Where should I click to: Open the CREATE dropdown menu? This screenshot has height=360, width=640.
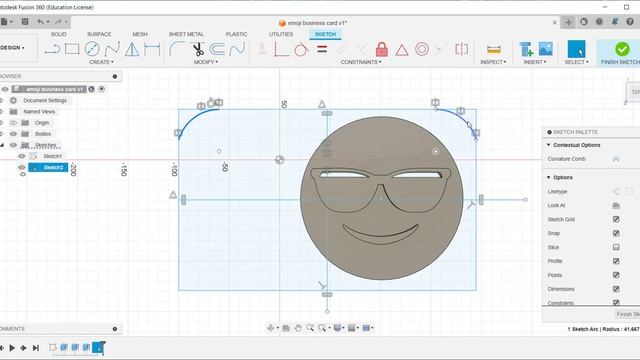(x=101, y=62)
